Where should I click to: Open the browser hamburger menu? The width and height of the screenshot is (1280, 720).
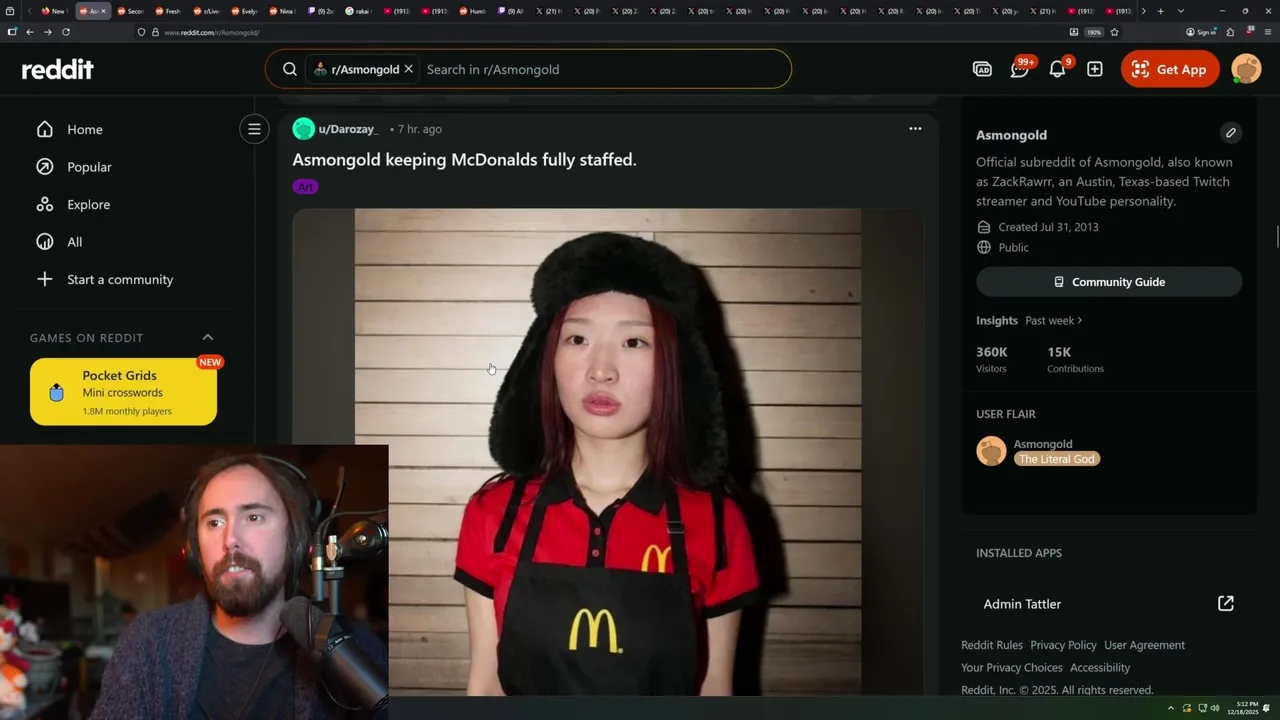(1269, 32)
